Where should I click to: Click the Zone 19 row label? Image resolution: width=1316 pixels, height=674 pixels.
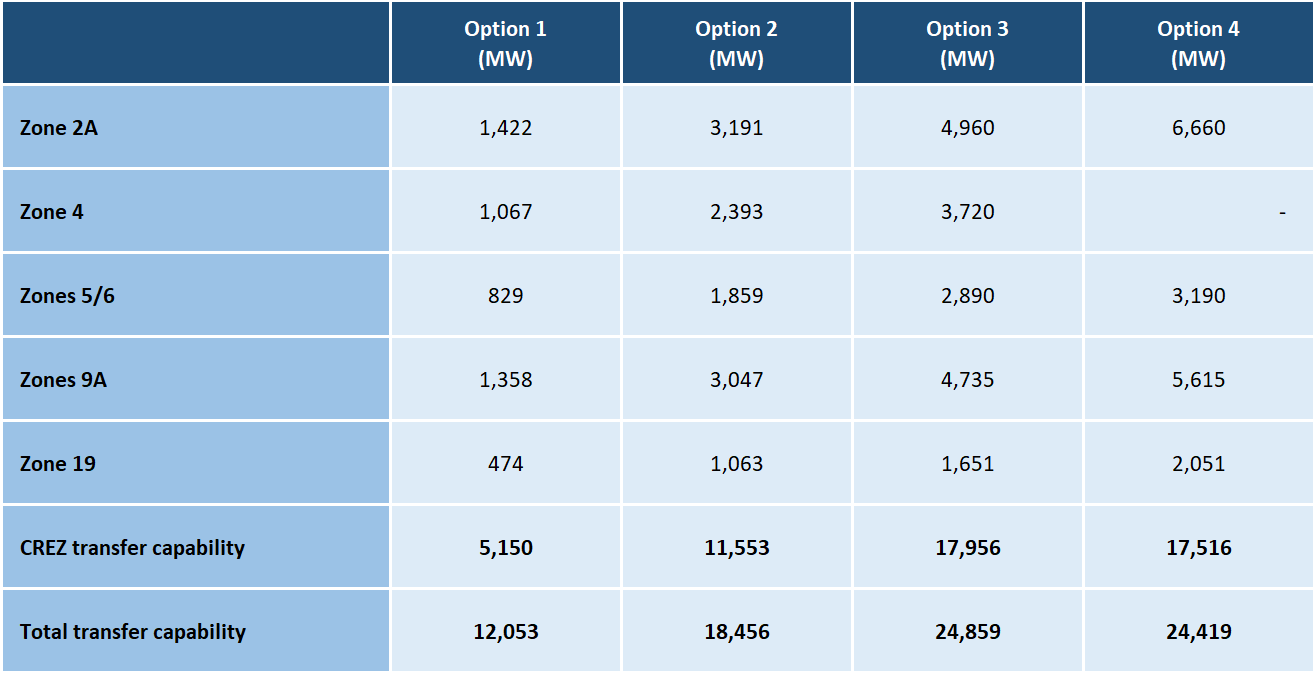tap(58, 464)
